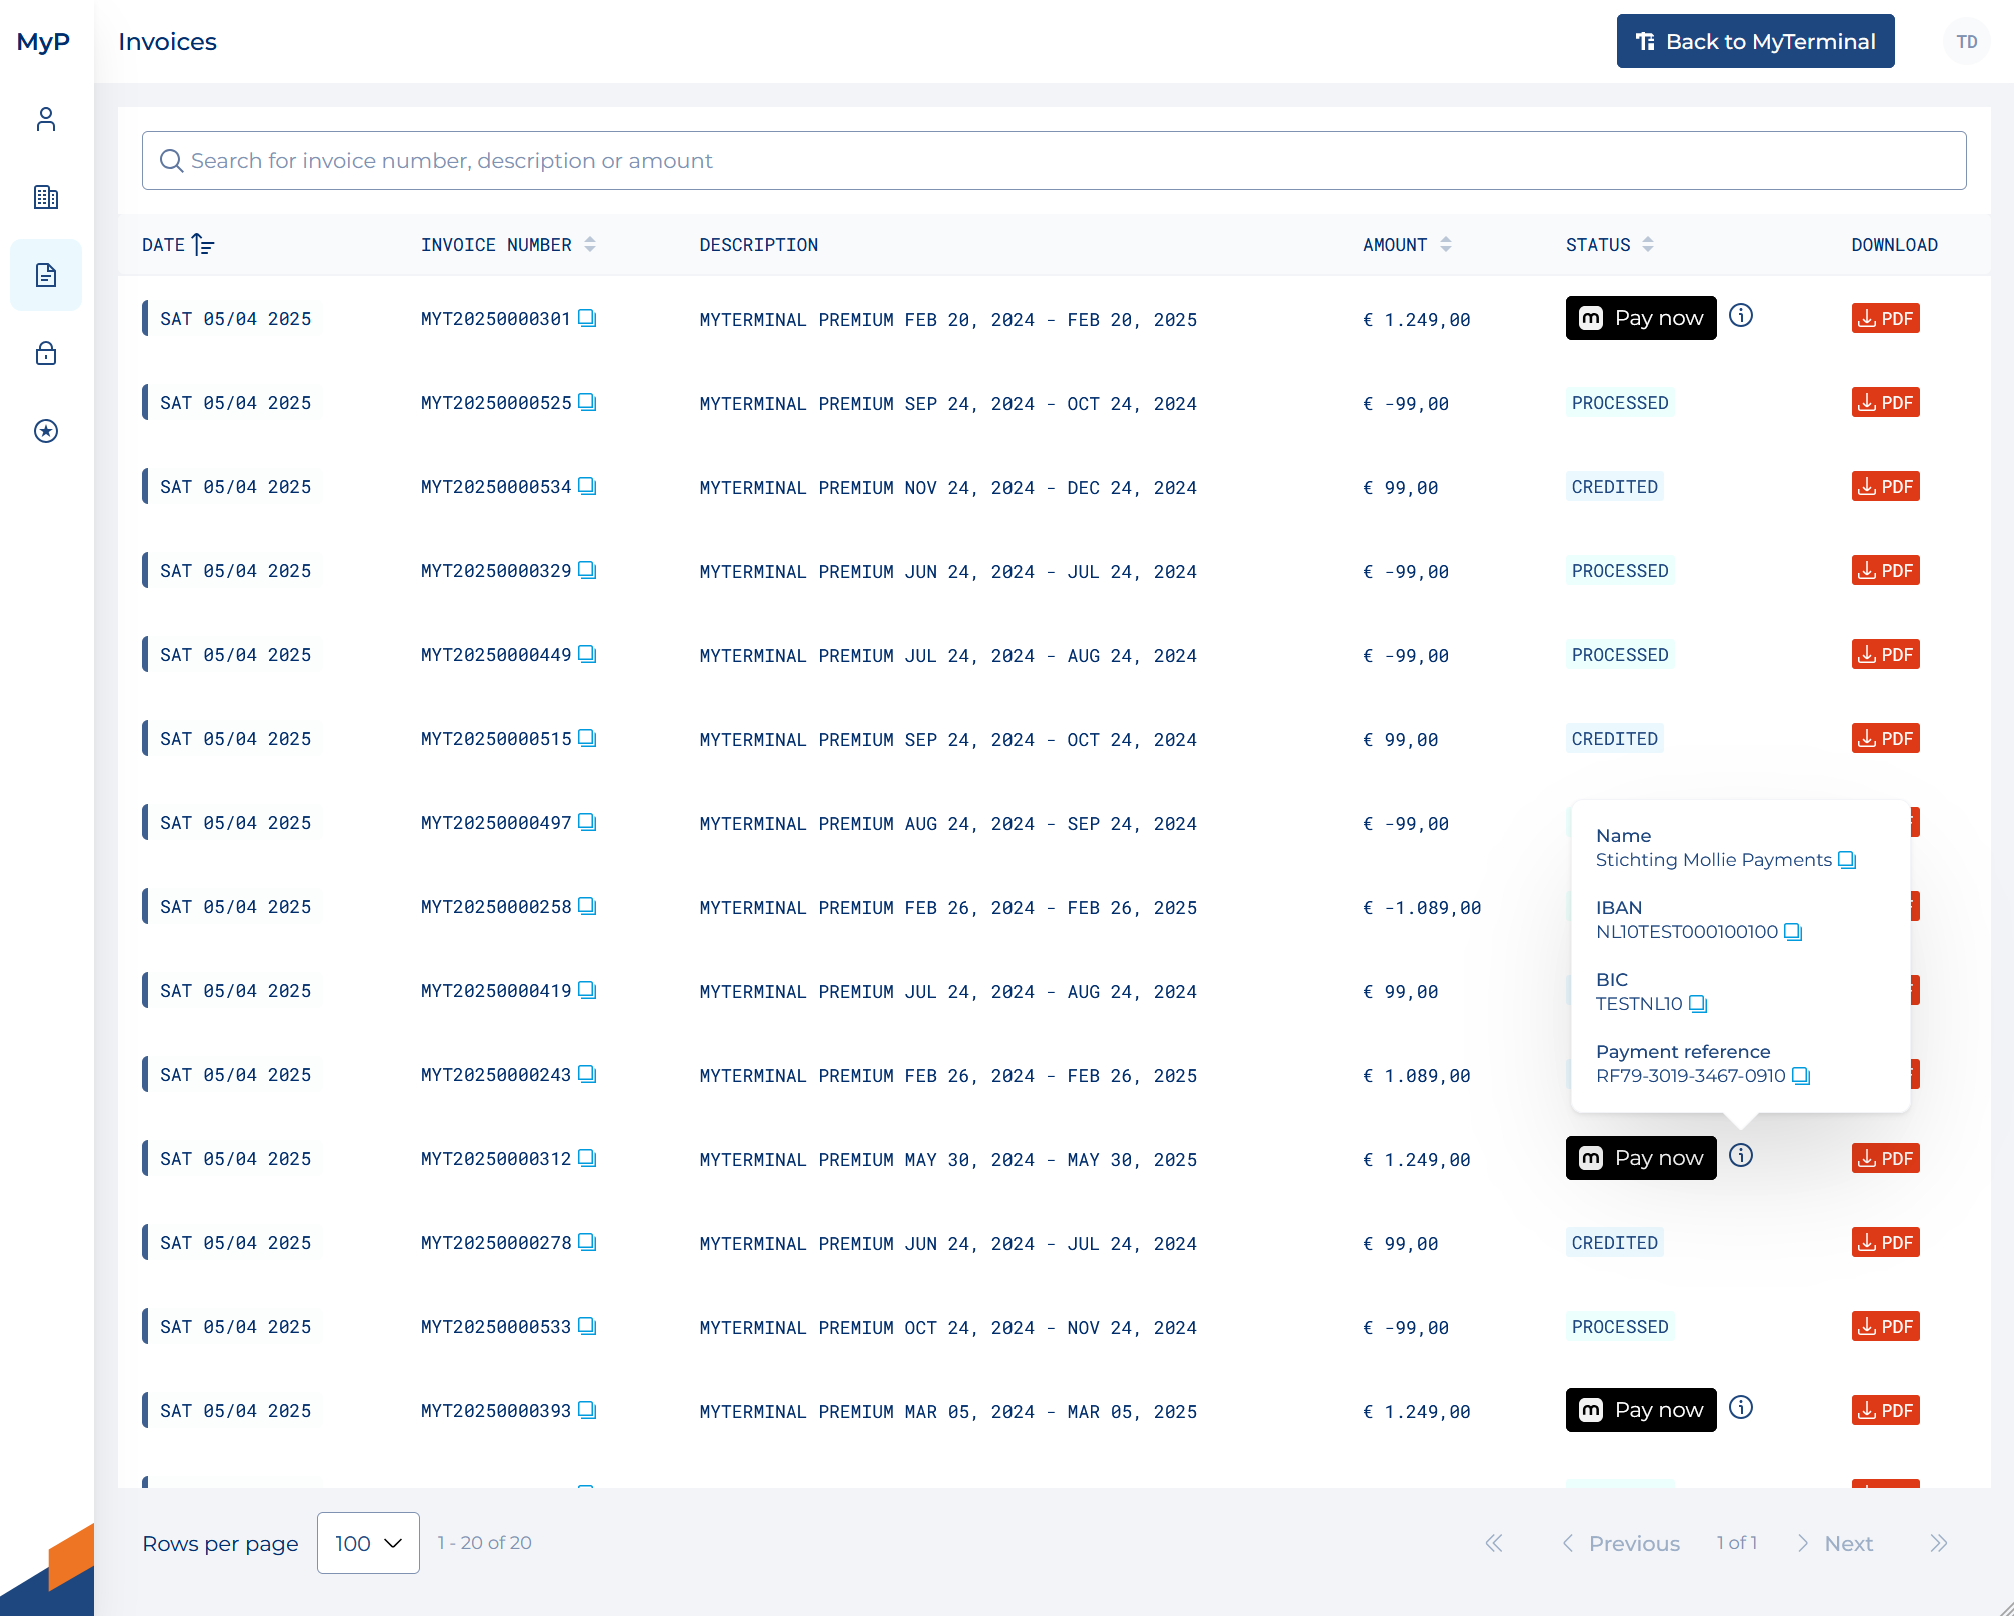Copy invoice number MYT20250000533
The height and width of the screenshot is (1616, 2014).
coord(587,1326)
